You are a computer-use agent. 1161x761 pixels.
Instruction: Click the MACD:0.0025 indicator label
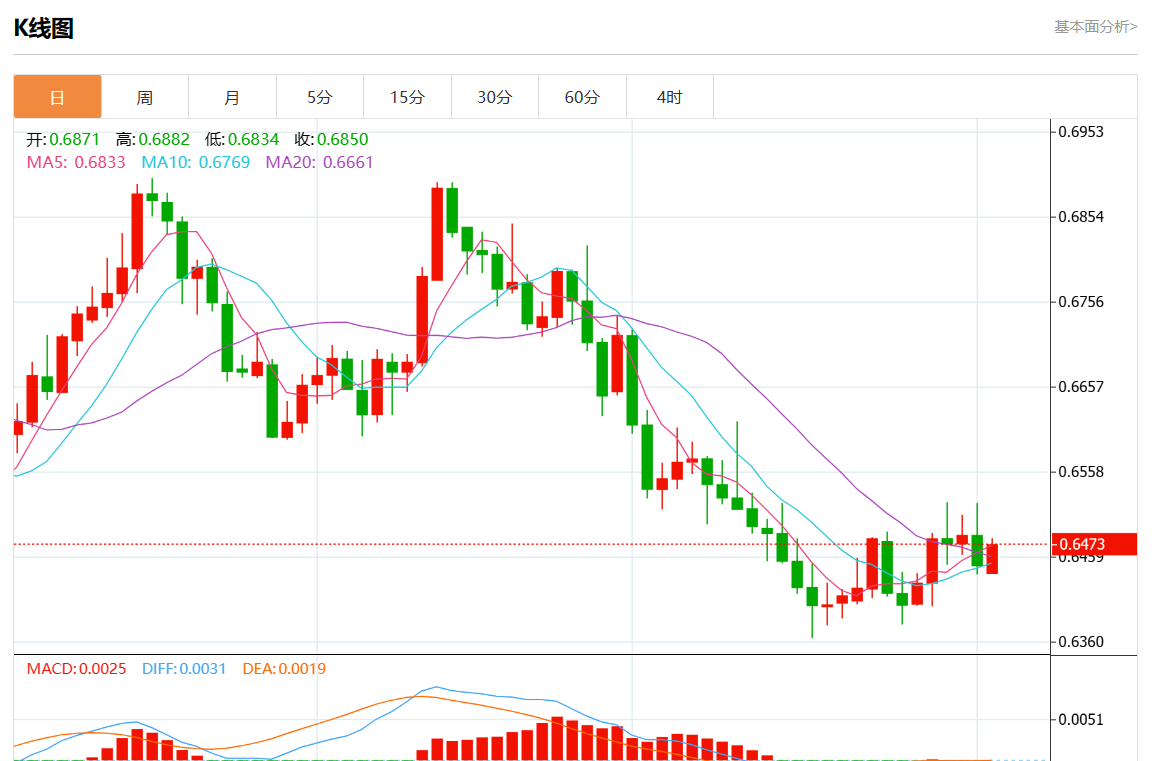(x=76, y=668)
